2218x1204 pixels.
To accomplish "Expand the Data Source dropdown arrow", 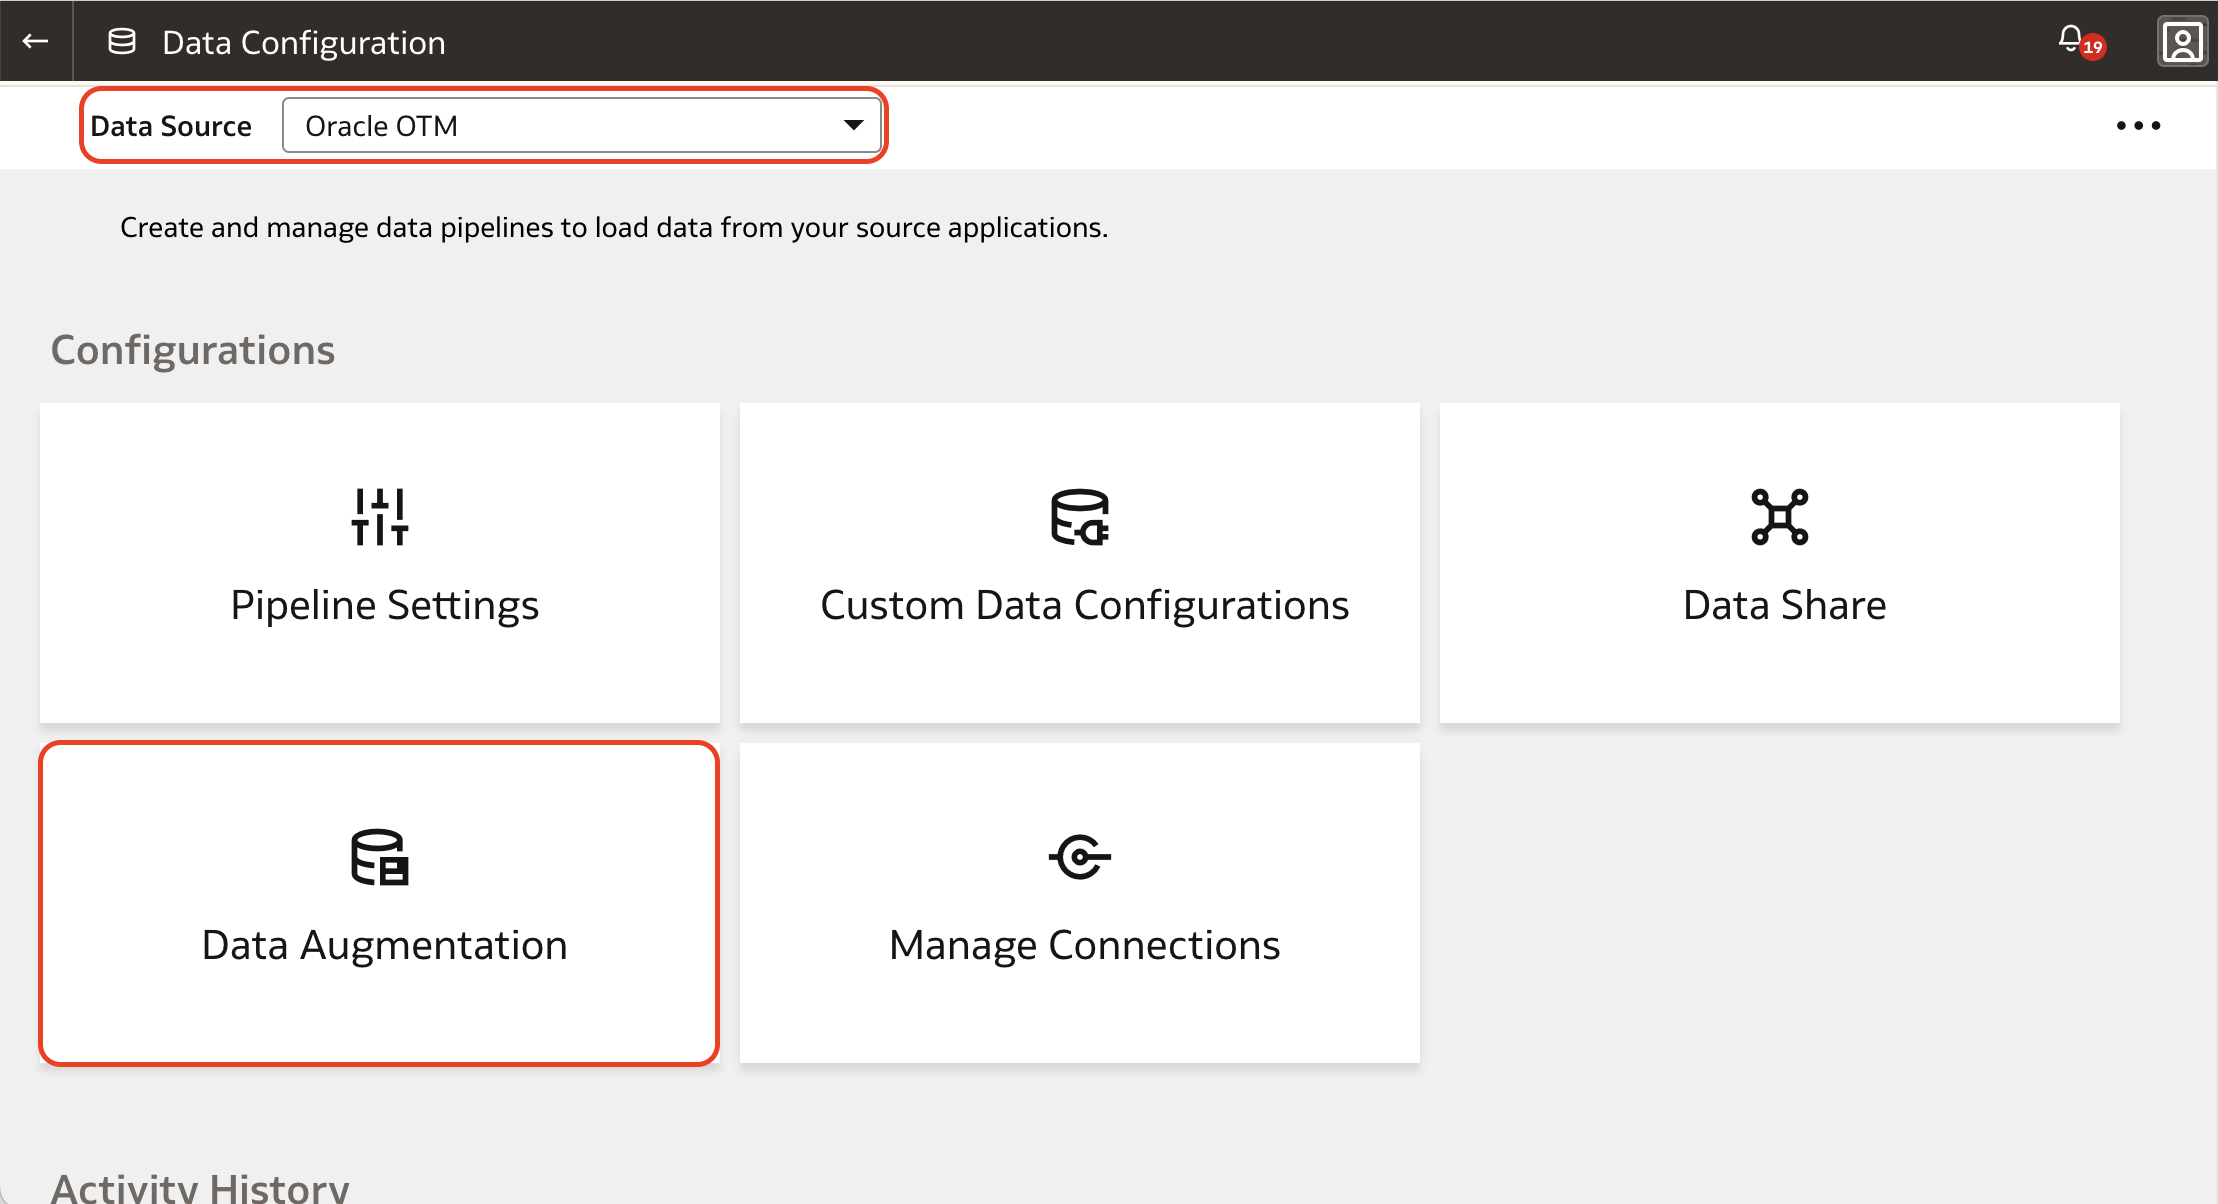I will [x=853, y=125].
